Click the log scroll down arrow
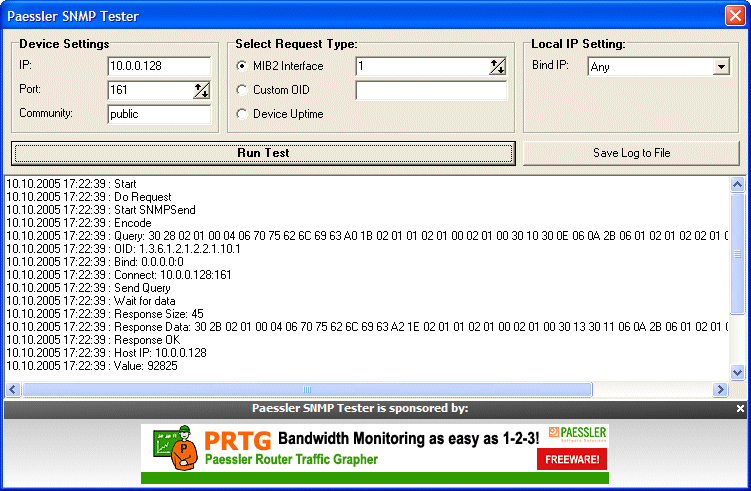Image resolution: width=751 pixels, height=491 pixels. [738, 372]
